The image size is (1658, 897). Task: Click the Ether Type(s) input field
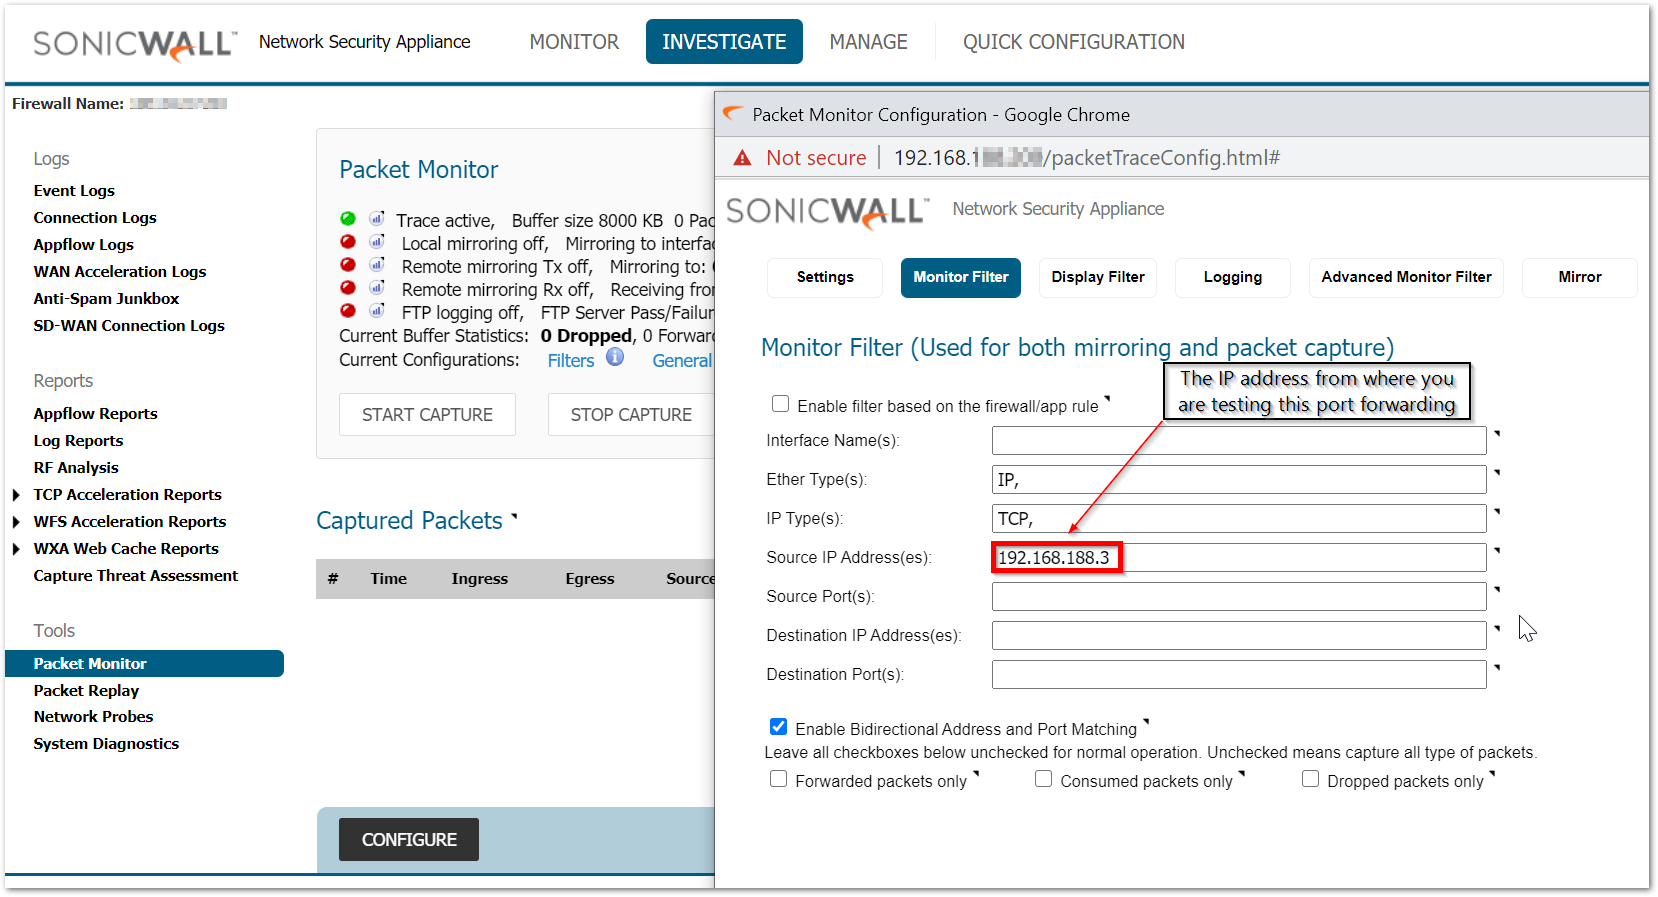(x=1239, y=480)
